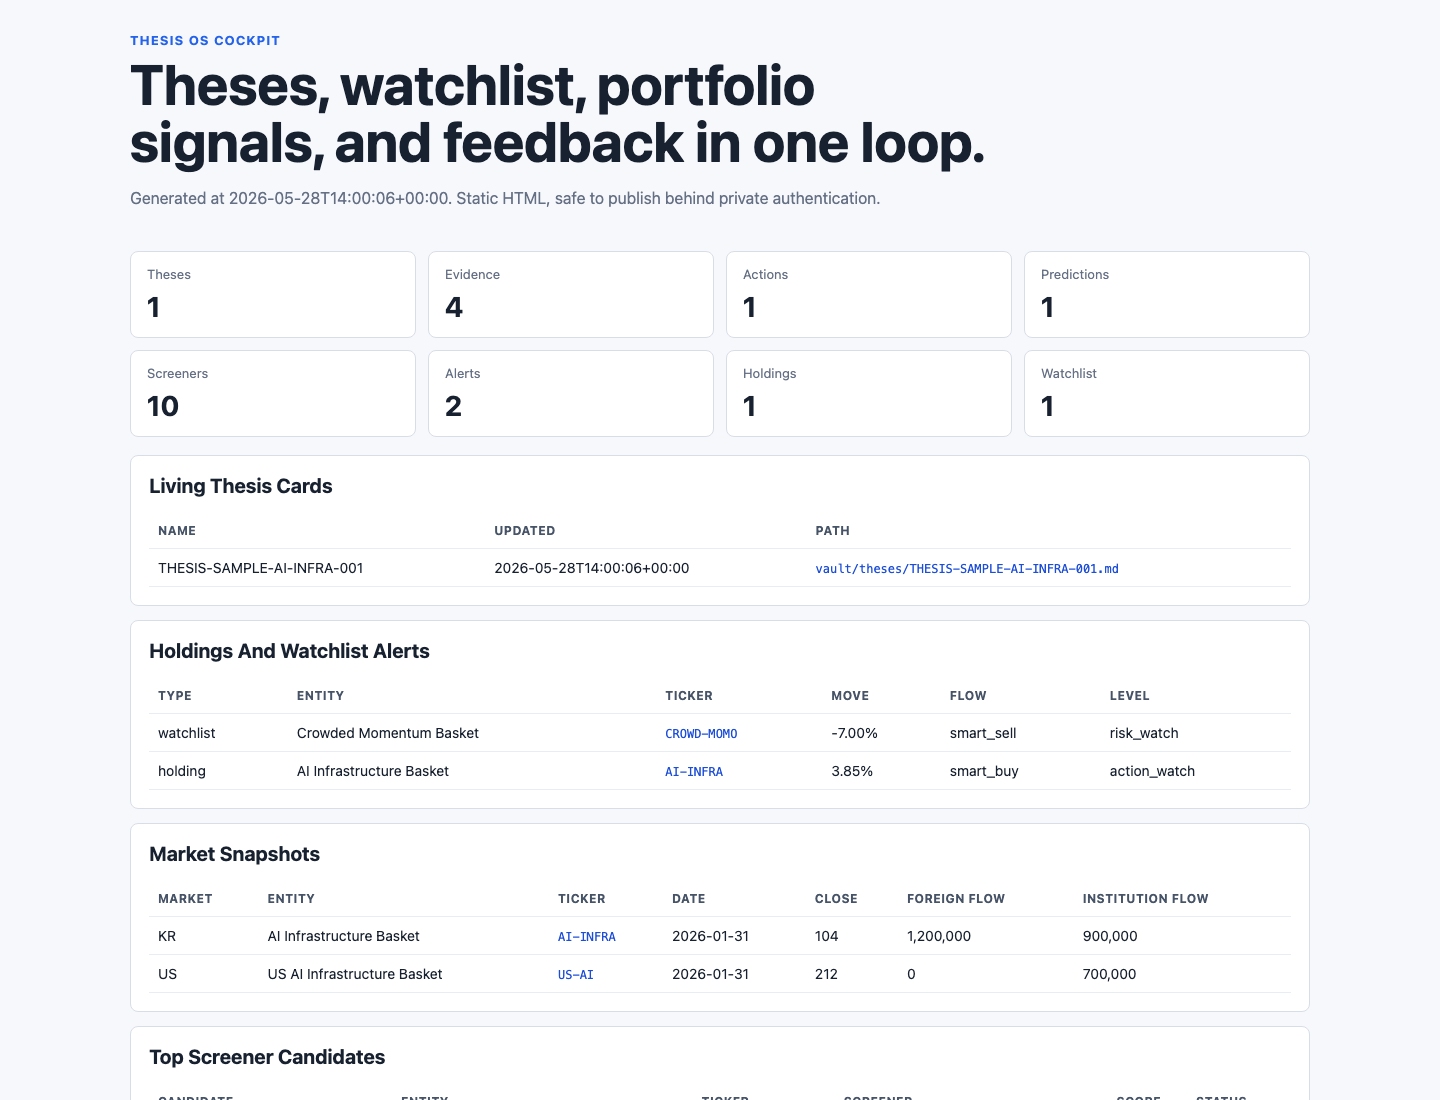
Task: Select the Holdings summary card
Action: pos(869,393)
